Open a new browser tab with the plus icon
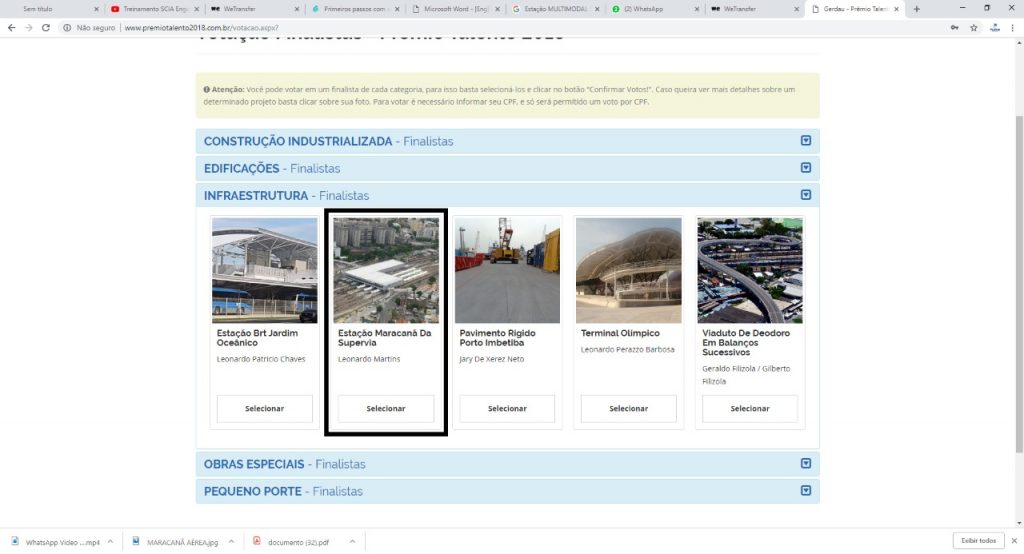The height and width of the screenshot is (554, 1024). [917, 9]
